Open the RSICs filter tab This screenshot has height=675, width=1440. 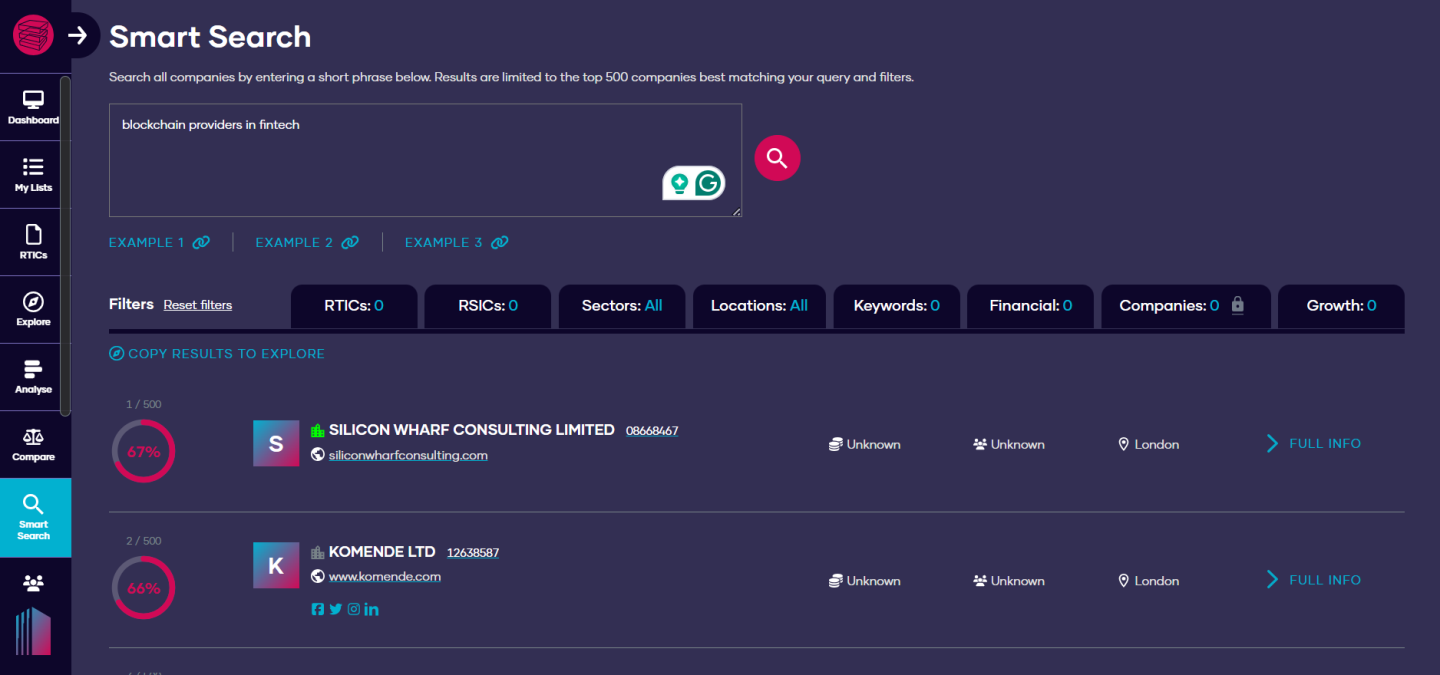point(488,306)
